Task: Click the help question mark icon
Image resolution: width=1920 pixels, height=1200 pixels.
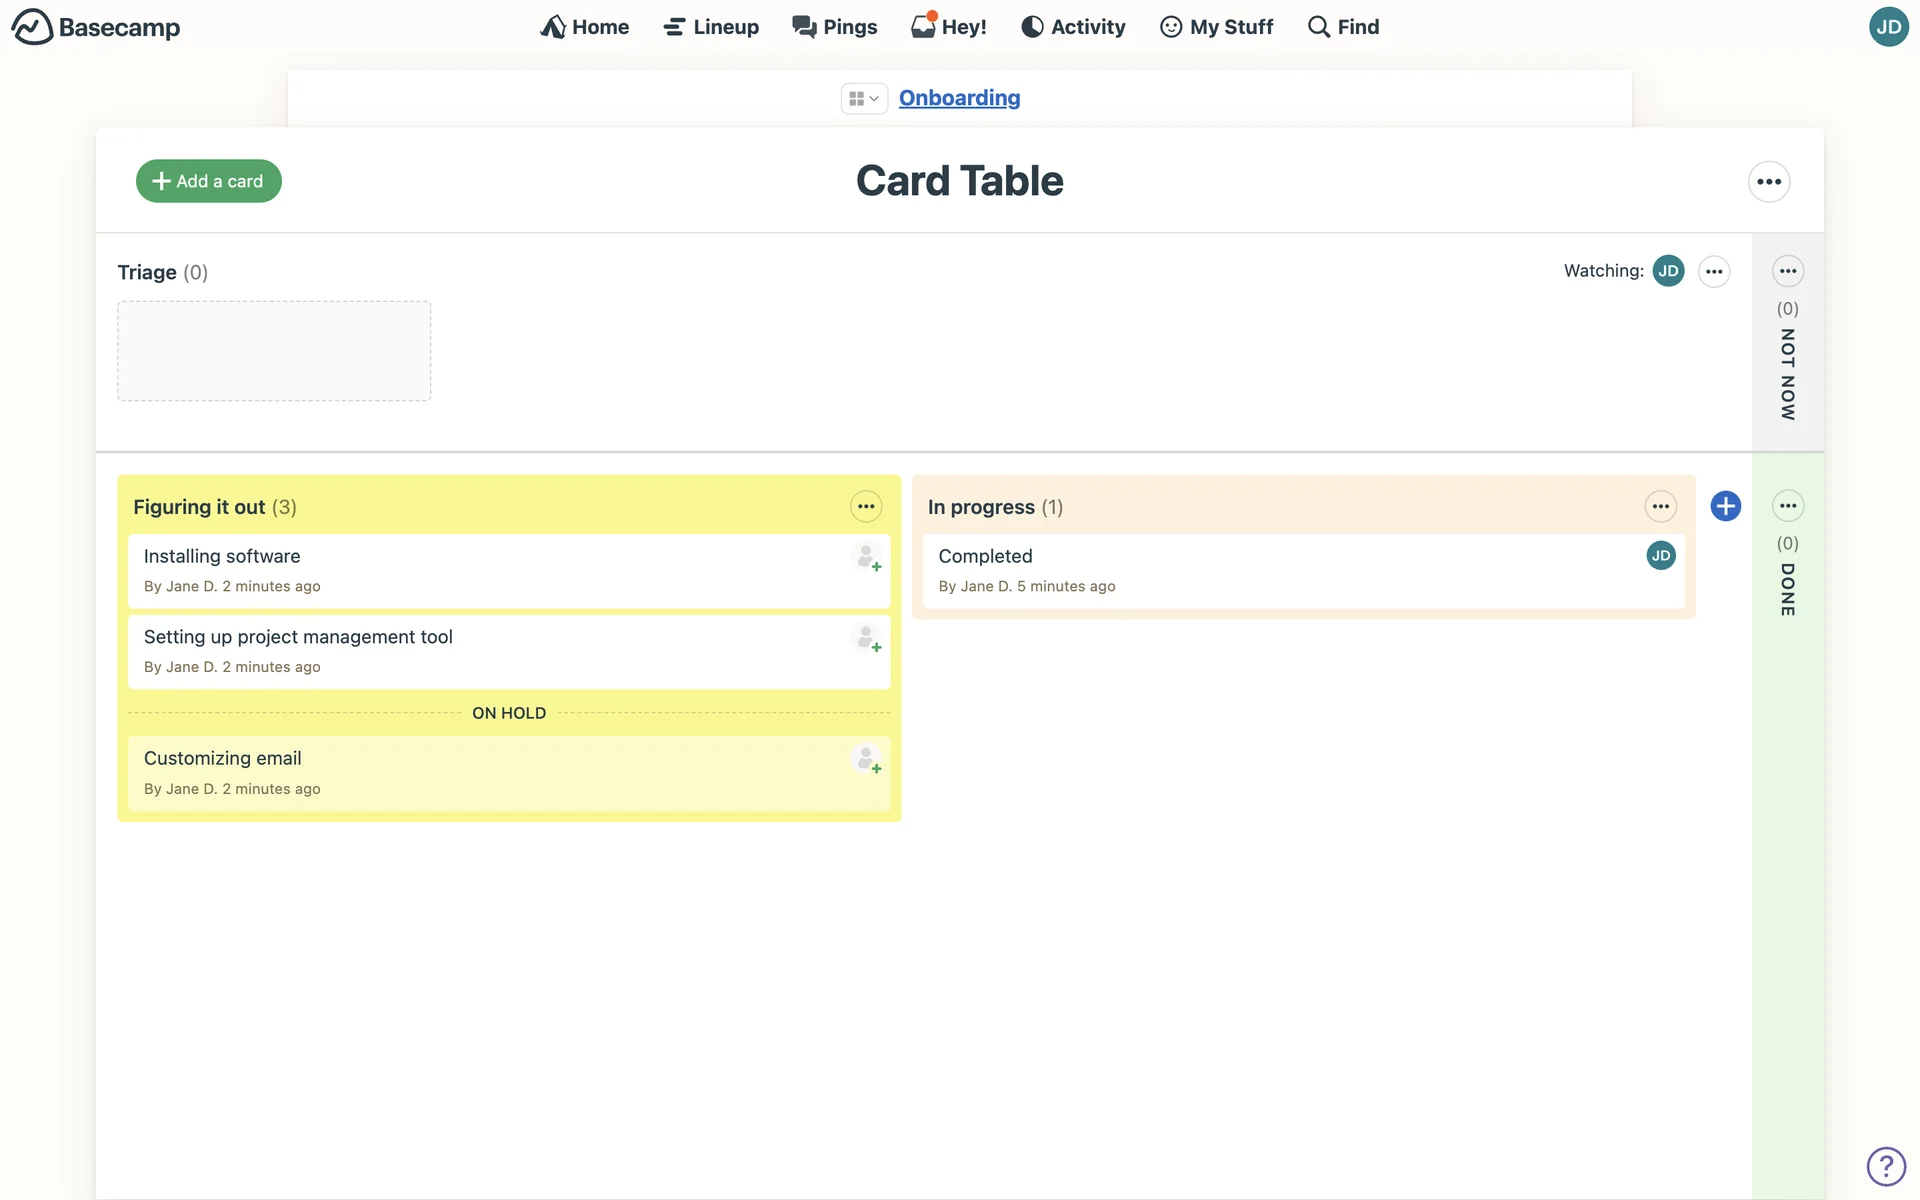Action: coord(1886,1166)
